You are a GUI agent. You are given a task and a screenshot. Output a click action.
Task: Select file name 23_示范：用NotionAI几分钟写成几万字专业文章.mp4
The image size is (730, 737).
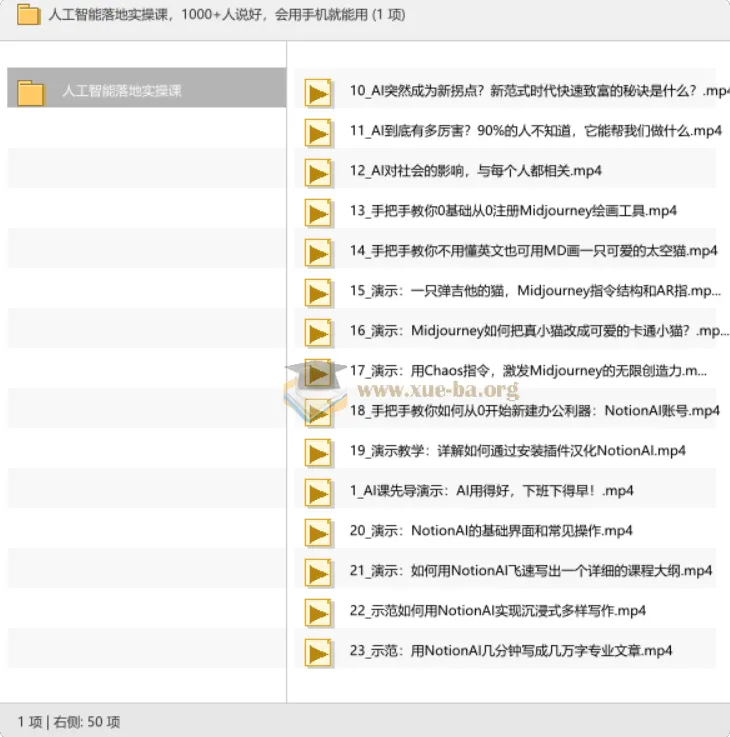pyautogui.click(x=511, y=650)
